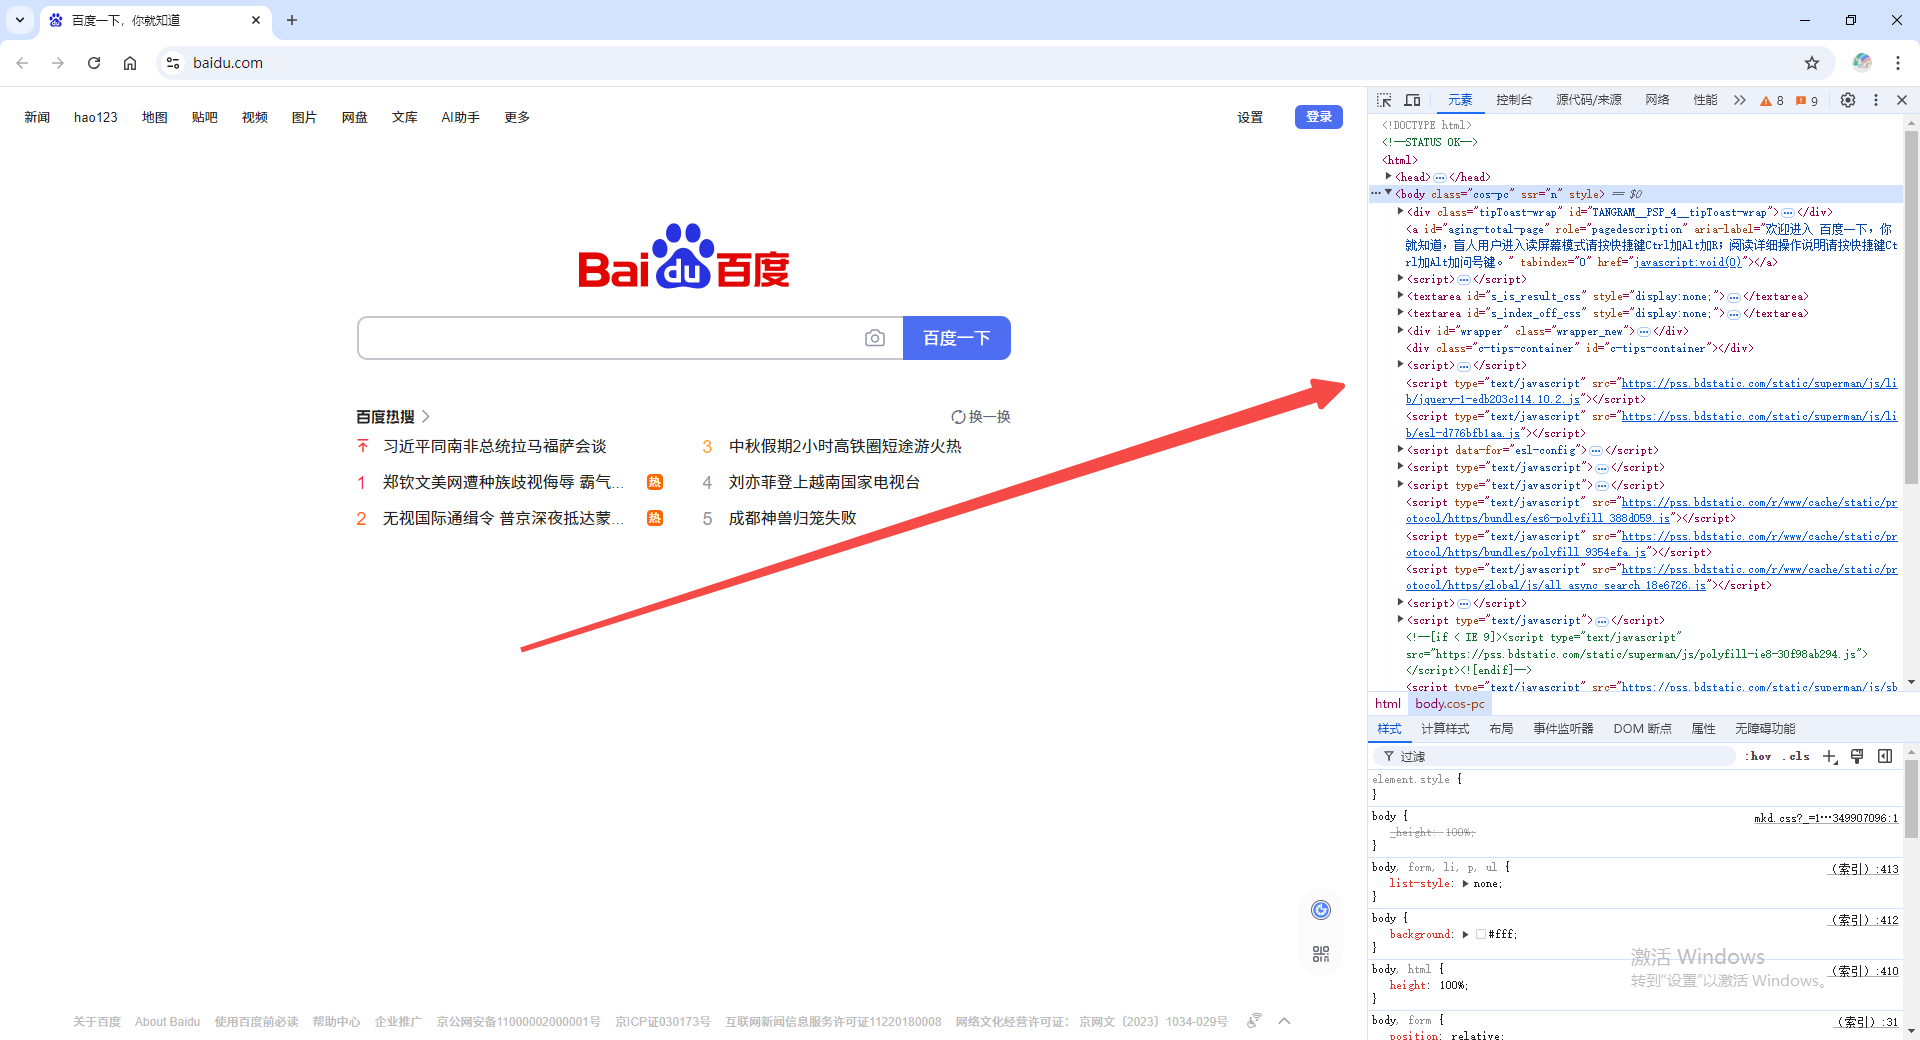This screenshot has width=1920, height=1040.
Task: Click hot search 成都神兽归笼失败
Action: tap(792, 518)
